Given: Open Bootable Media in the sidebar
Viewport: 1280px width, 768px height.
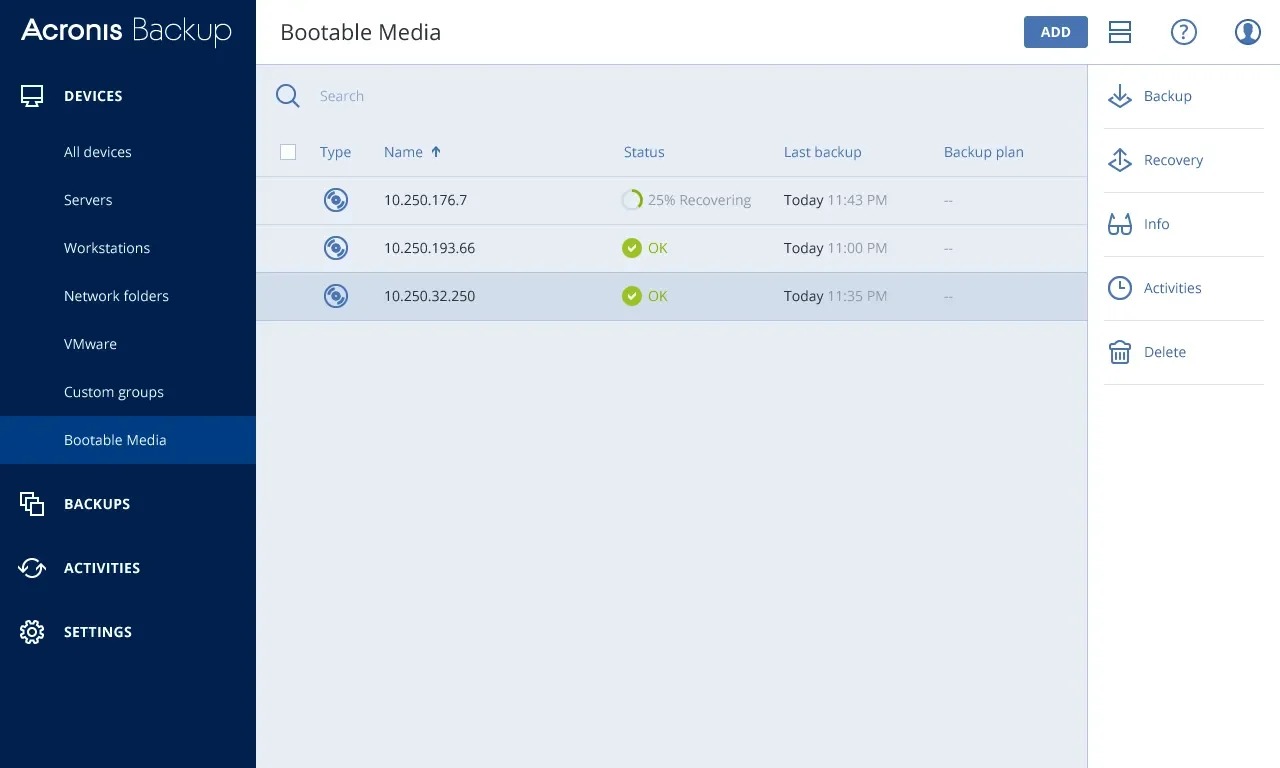Looking at the screenshot, I should click(115, 440).
